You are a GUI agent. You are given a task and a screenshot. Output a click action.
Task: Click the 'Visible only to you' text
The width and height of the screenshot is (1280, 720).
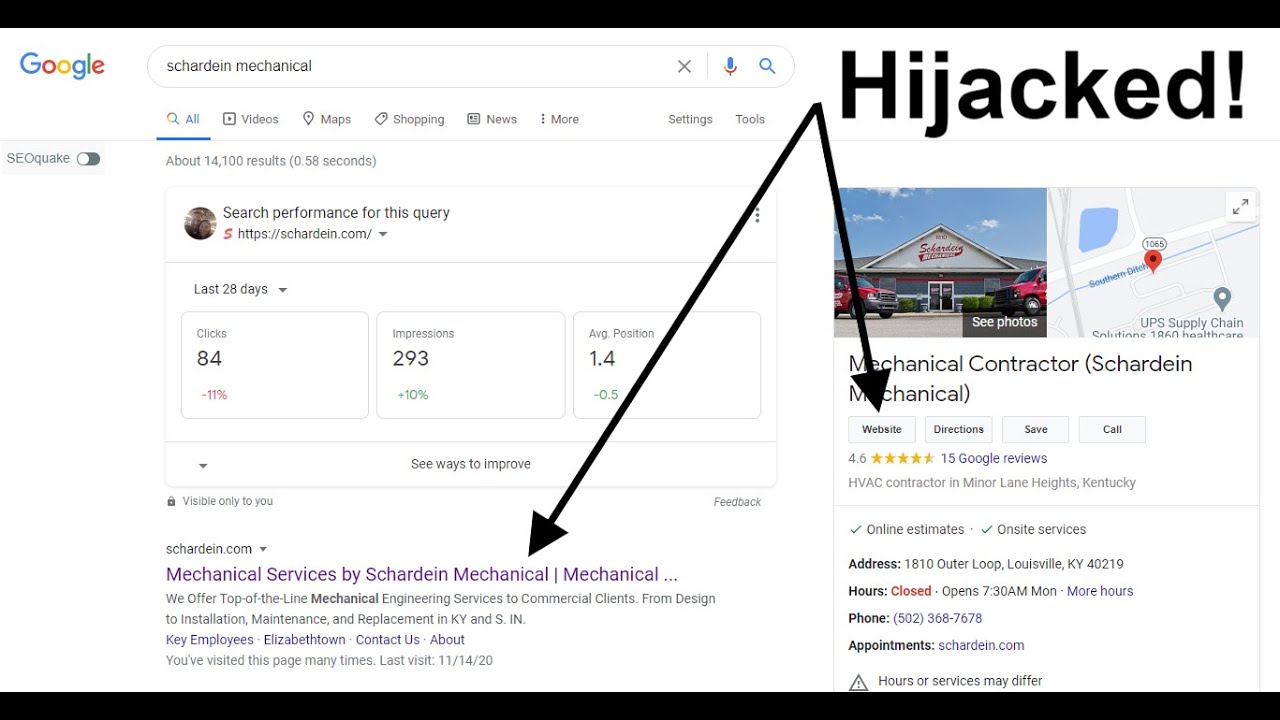228,501
